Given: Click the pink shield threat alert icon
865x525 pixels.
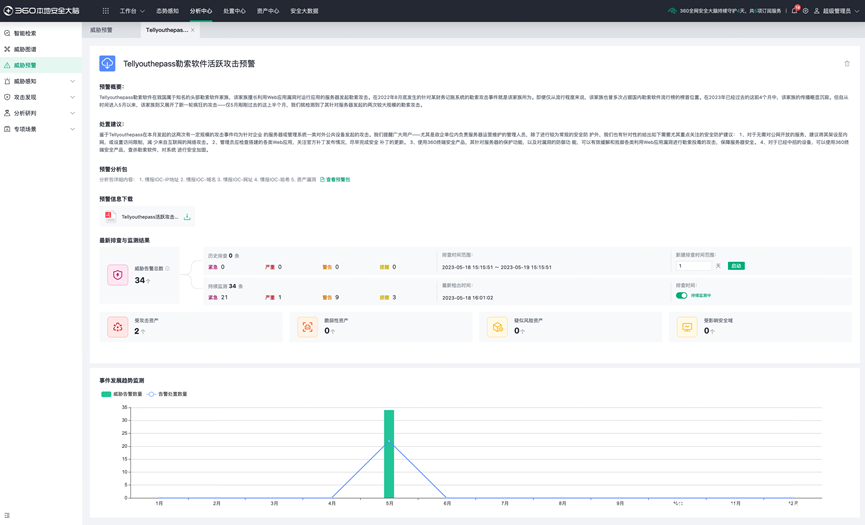Looking at the screenshot, I should point(118,275).
